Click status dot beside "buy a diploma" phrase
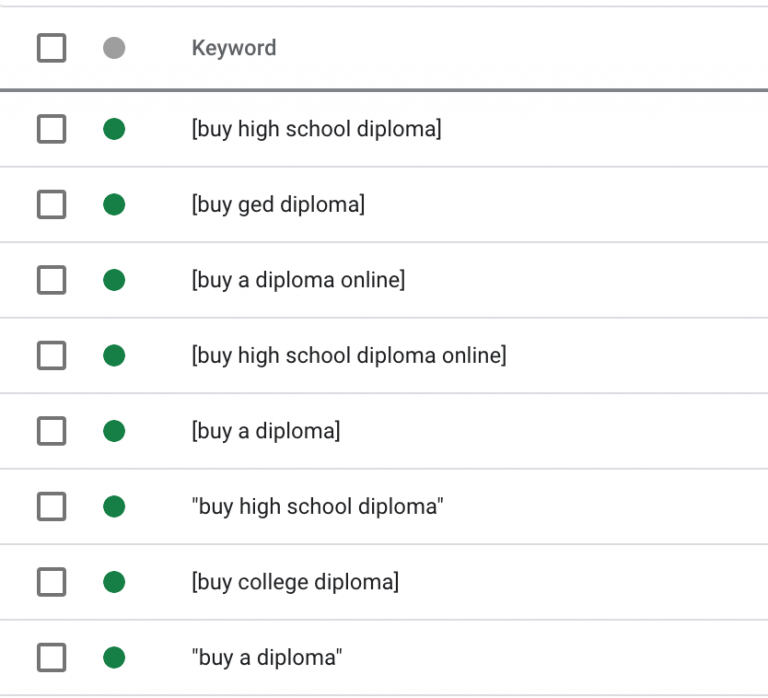This screenshot has width=768, height=698. pyautogui.click(x=114, y=658)
